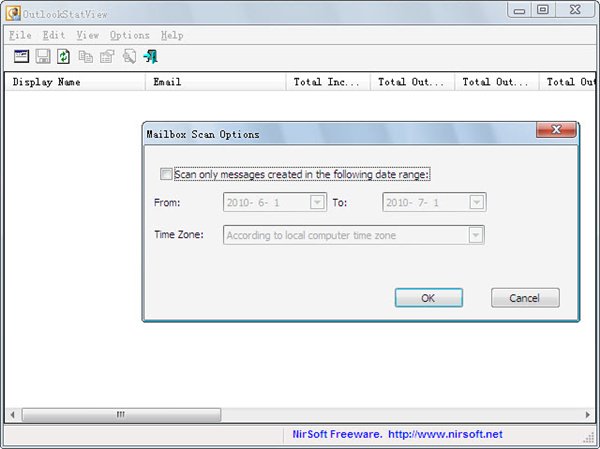
Task: Click the Find magnifier toolbar icon
Action: [x=129, y=56]
